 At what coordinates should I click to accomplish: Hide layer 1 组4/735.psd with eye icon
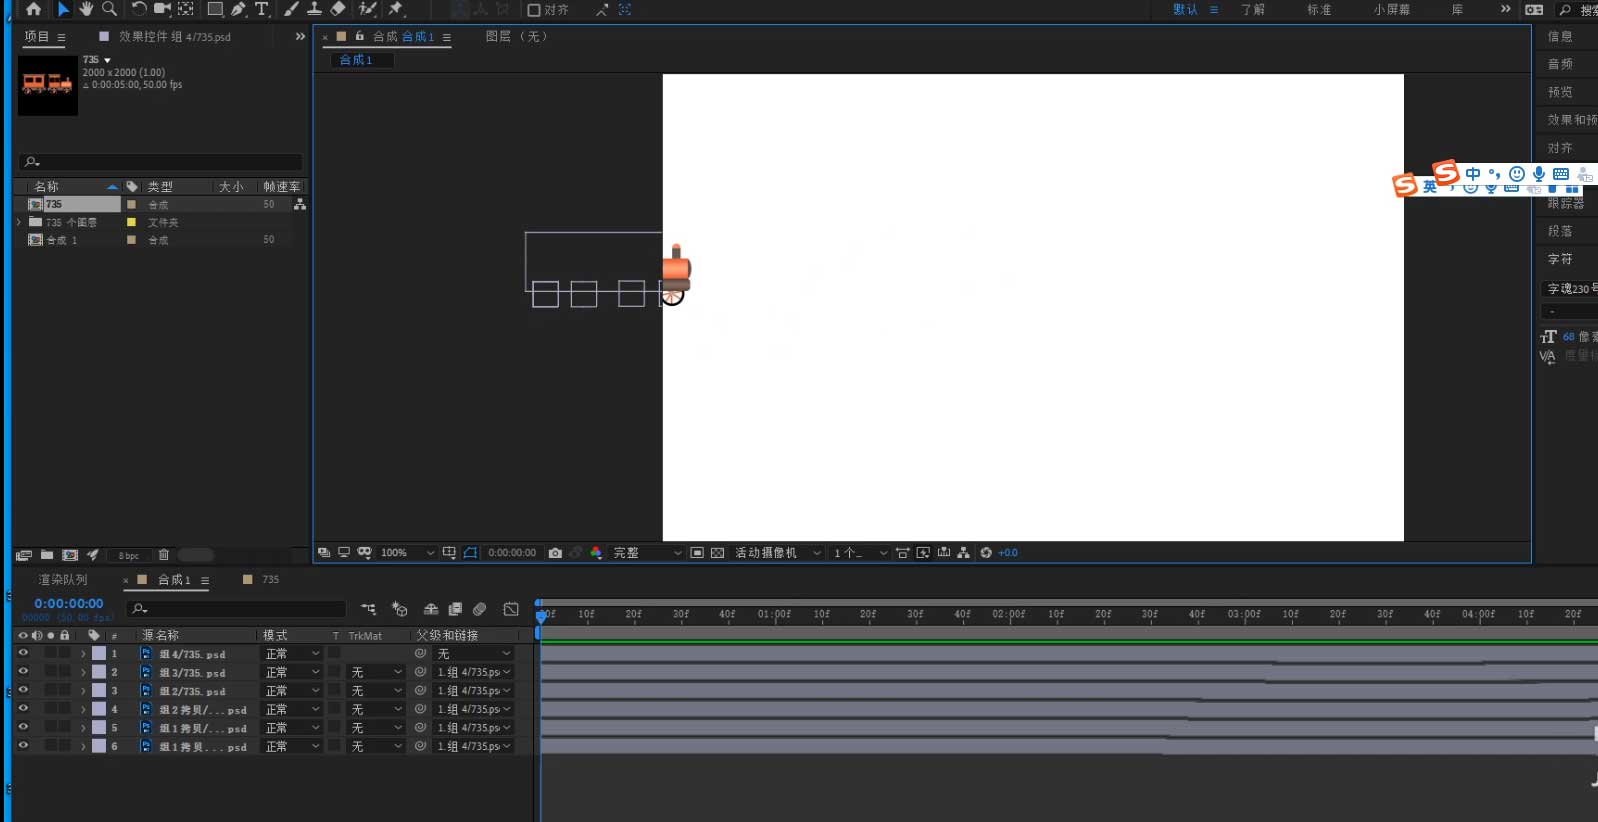tap(23, 654)
